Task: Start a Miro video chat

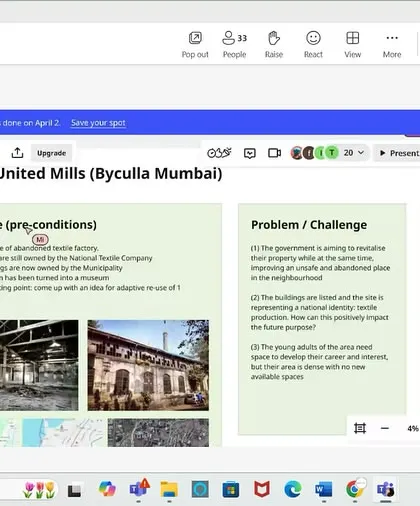Action: coord(274,153)
